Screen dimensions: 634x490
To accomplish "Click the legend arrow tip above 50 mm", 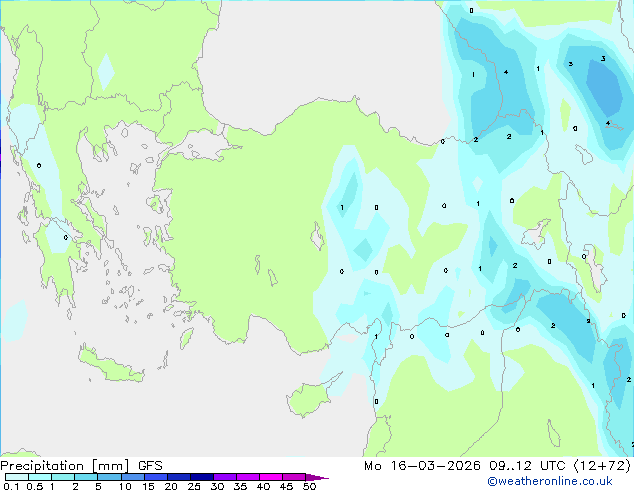I will 317,477.
